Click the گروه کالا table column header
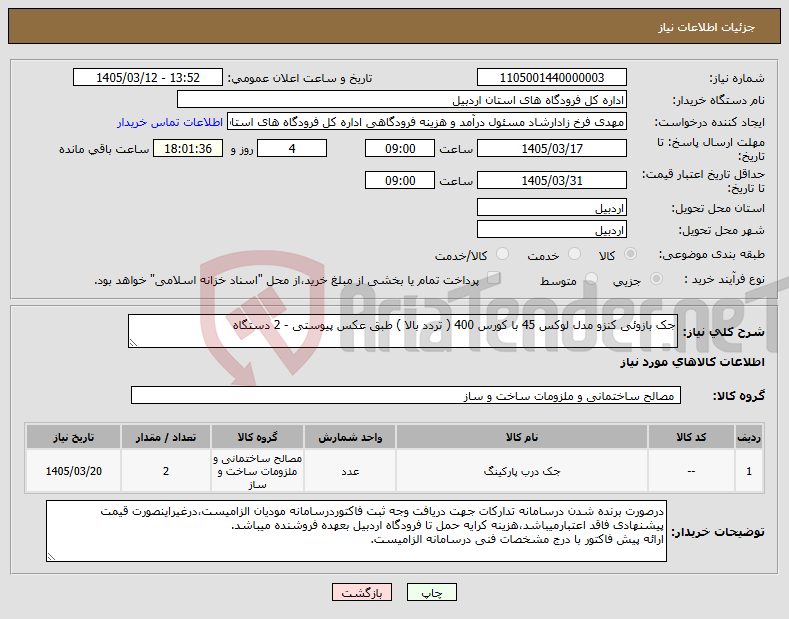 click(x=257, y=437)
